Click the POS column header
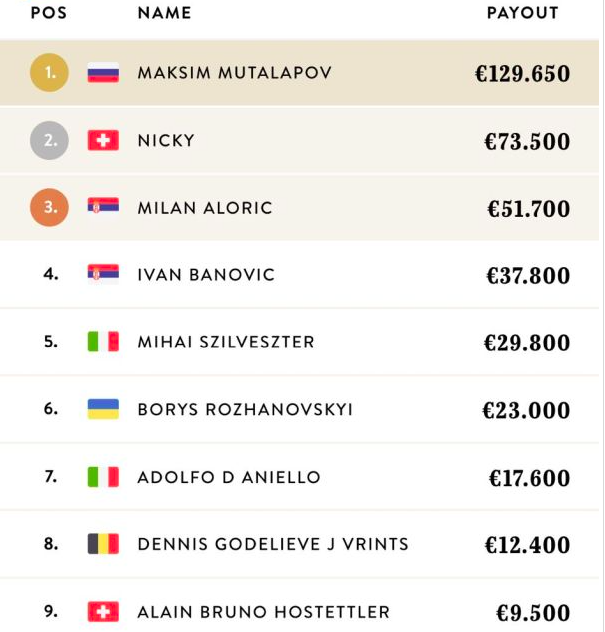The height and width of the screenshot is (632, 605). click(x=48, y=14)
